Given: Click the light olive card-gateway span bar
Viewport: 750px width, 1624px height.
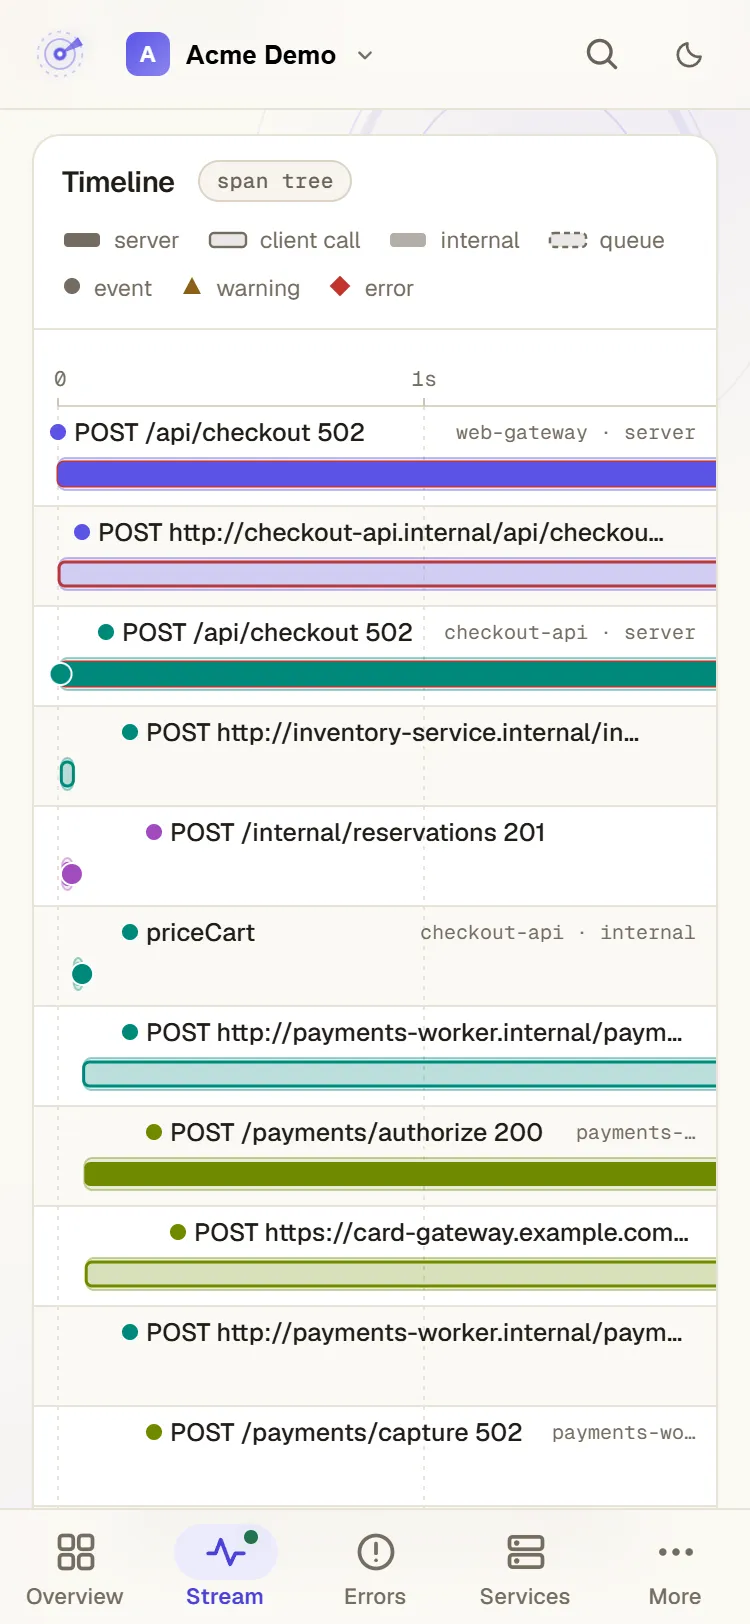Looking at the screenshot, I should pos(401,1274).
